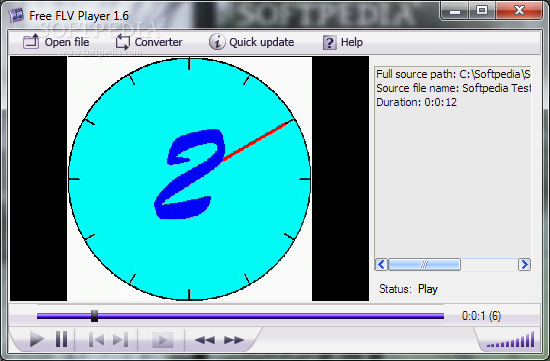Select the Source file name line
This screenshot has height=361, width=550.
pos(453,88)
